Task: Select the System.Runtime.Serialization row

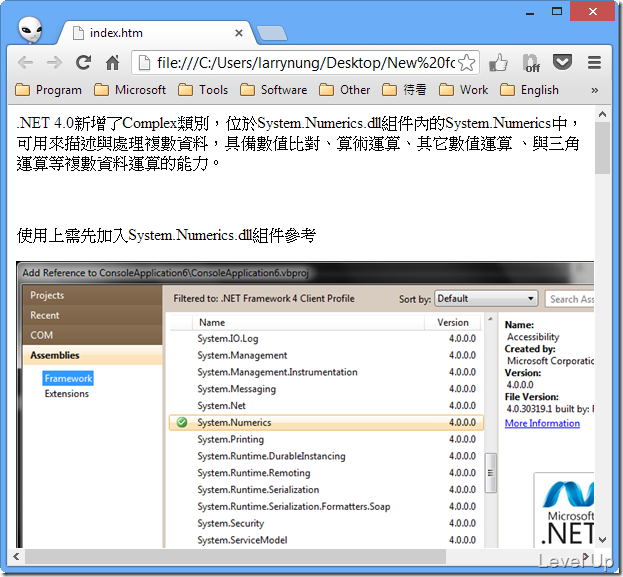Action: click(326, 489)
